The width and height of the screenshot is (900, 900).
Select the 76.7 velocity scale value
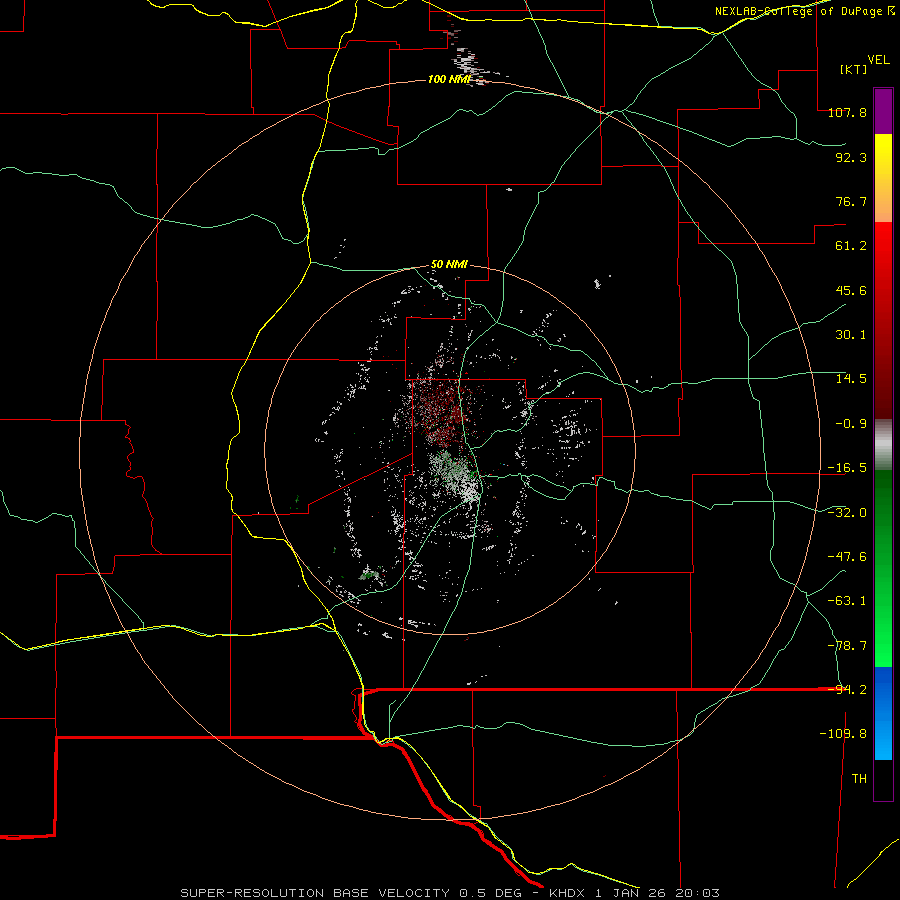click(x=851, y=201)
